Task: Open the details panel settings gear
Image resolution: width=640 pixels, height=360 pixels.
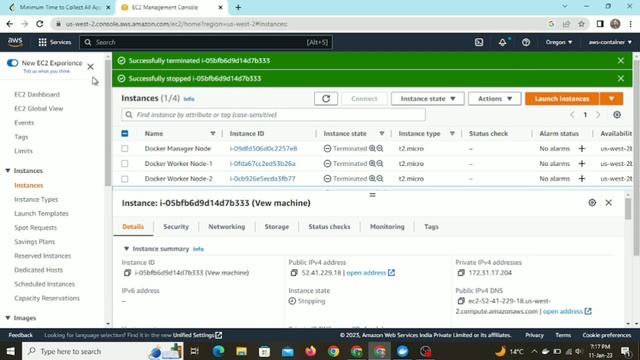Action: coord(592,203)
